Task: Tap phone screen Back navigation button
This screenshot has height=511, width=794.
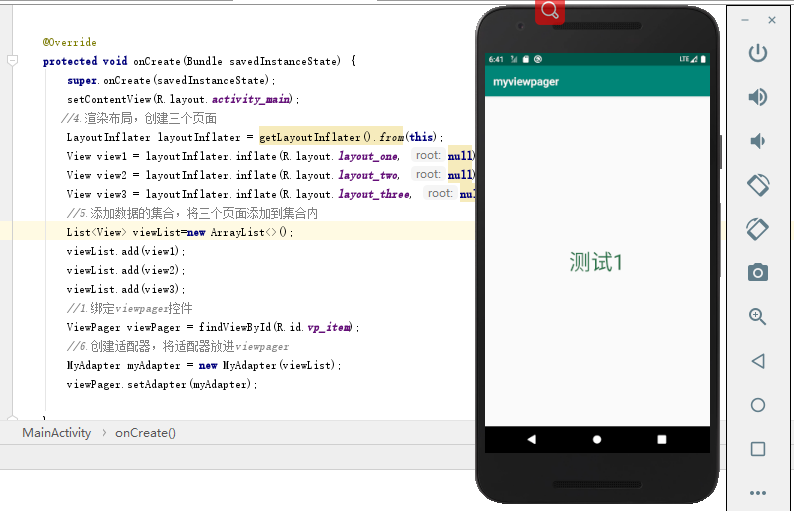Action: [531, 439]
